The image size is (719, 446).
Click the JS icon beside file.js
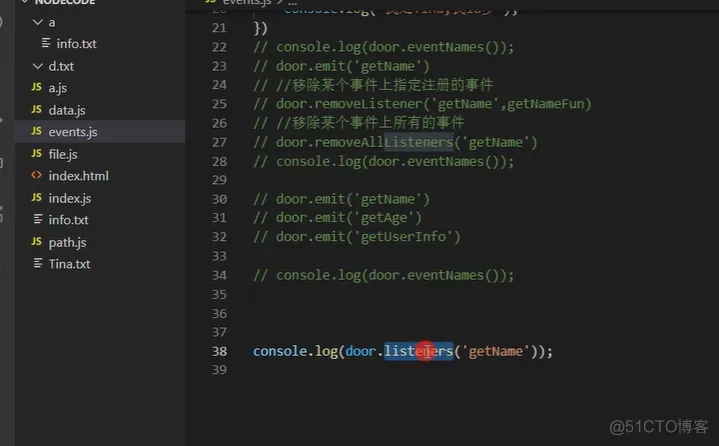tap(37, 154)
